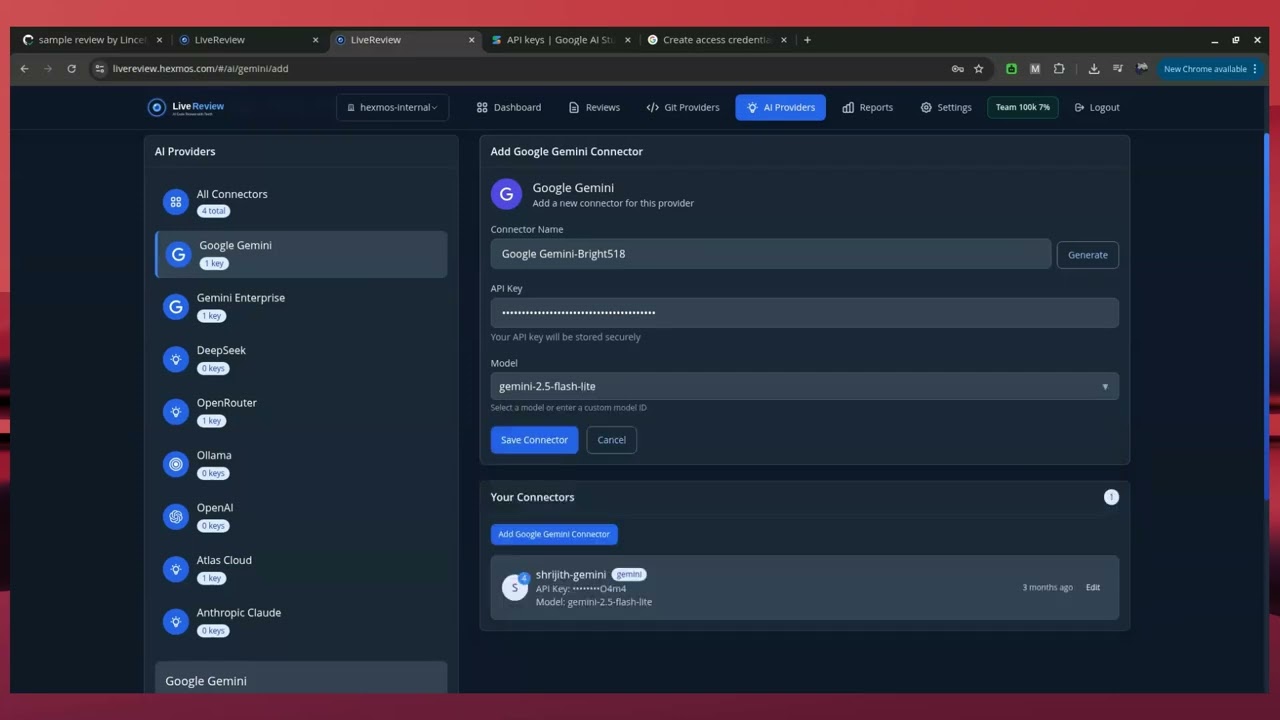The height and width of the screenshot is (720, 1280).
Task: Click the 'shrijith-gemini' connector name
Action: tap(571, 574)
